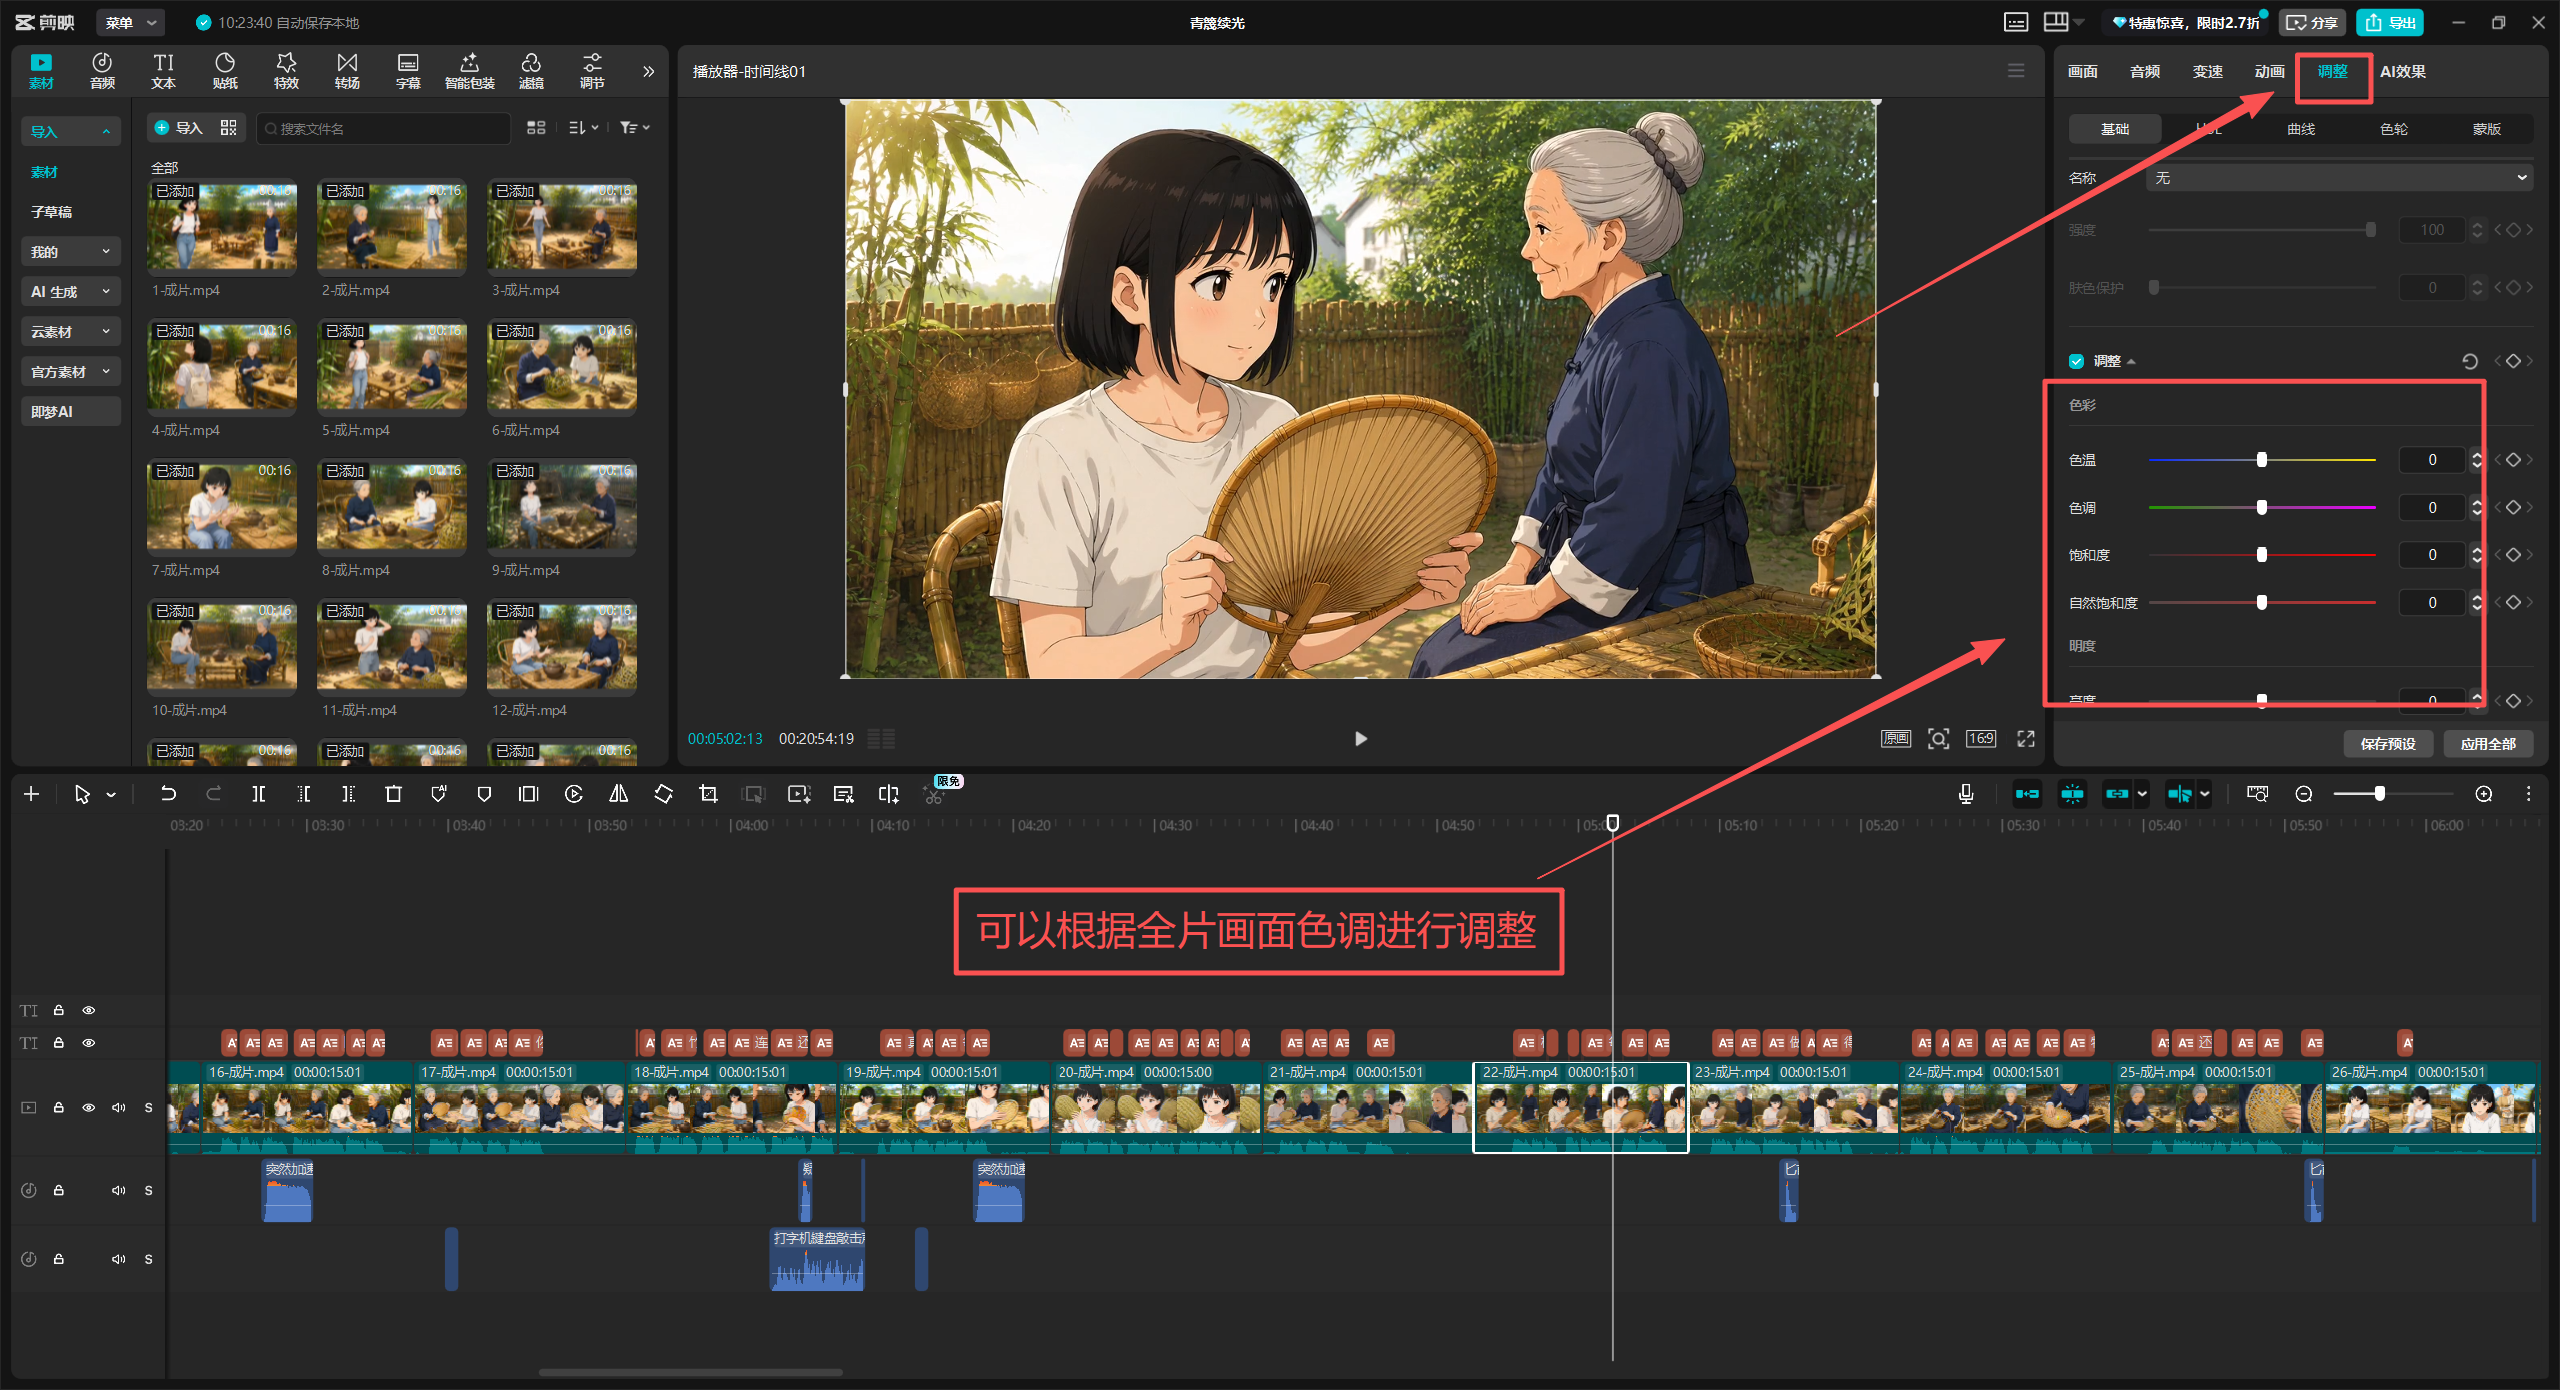Click the undo arrow in timeline toolbar
The width and height of the screenshot is (2560, 1390).
click(x=168, y=794)
